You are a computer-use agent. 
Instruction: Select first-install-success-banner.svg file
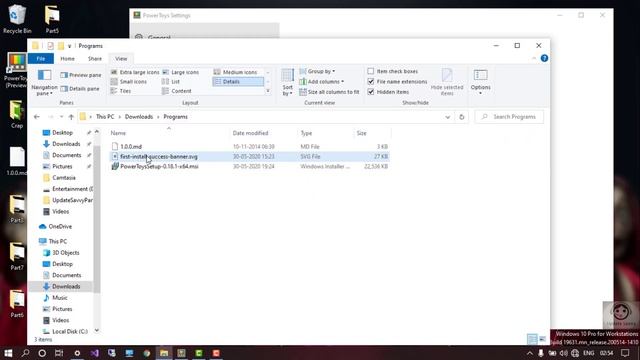coord(250,156)
